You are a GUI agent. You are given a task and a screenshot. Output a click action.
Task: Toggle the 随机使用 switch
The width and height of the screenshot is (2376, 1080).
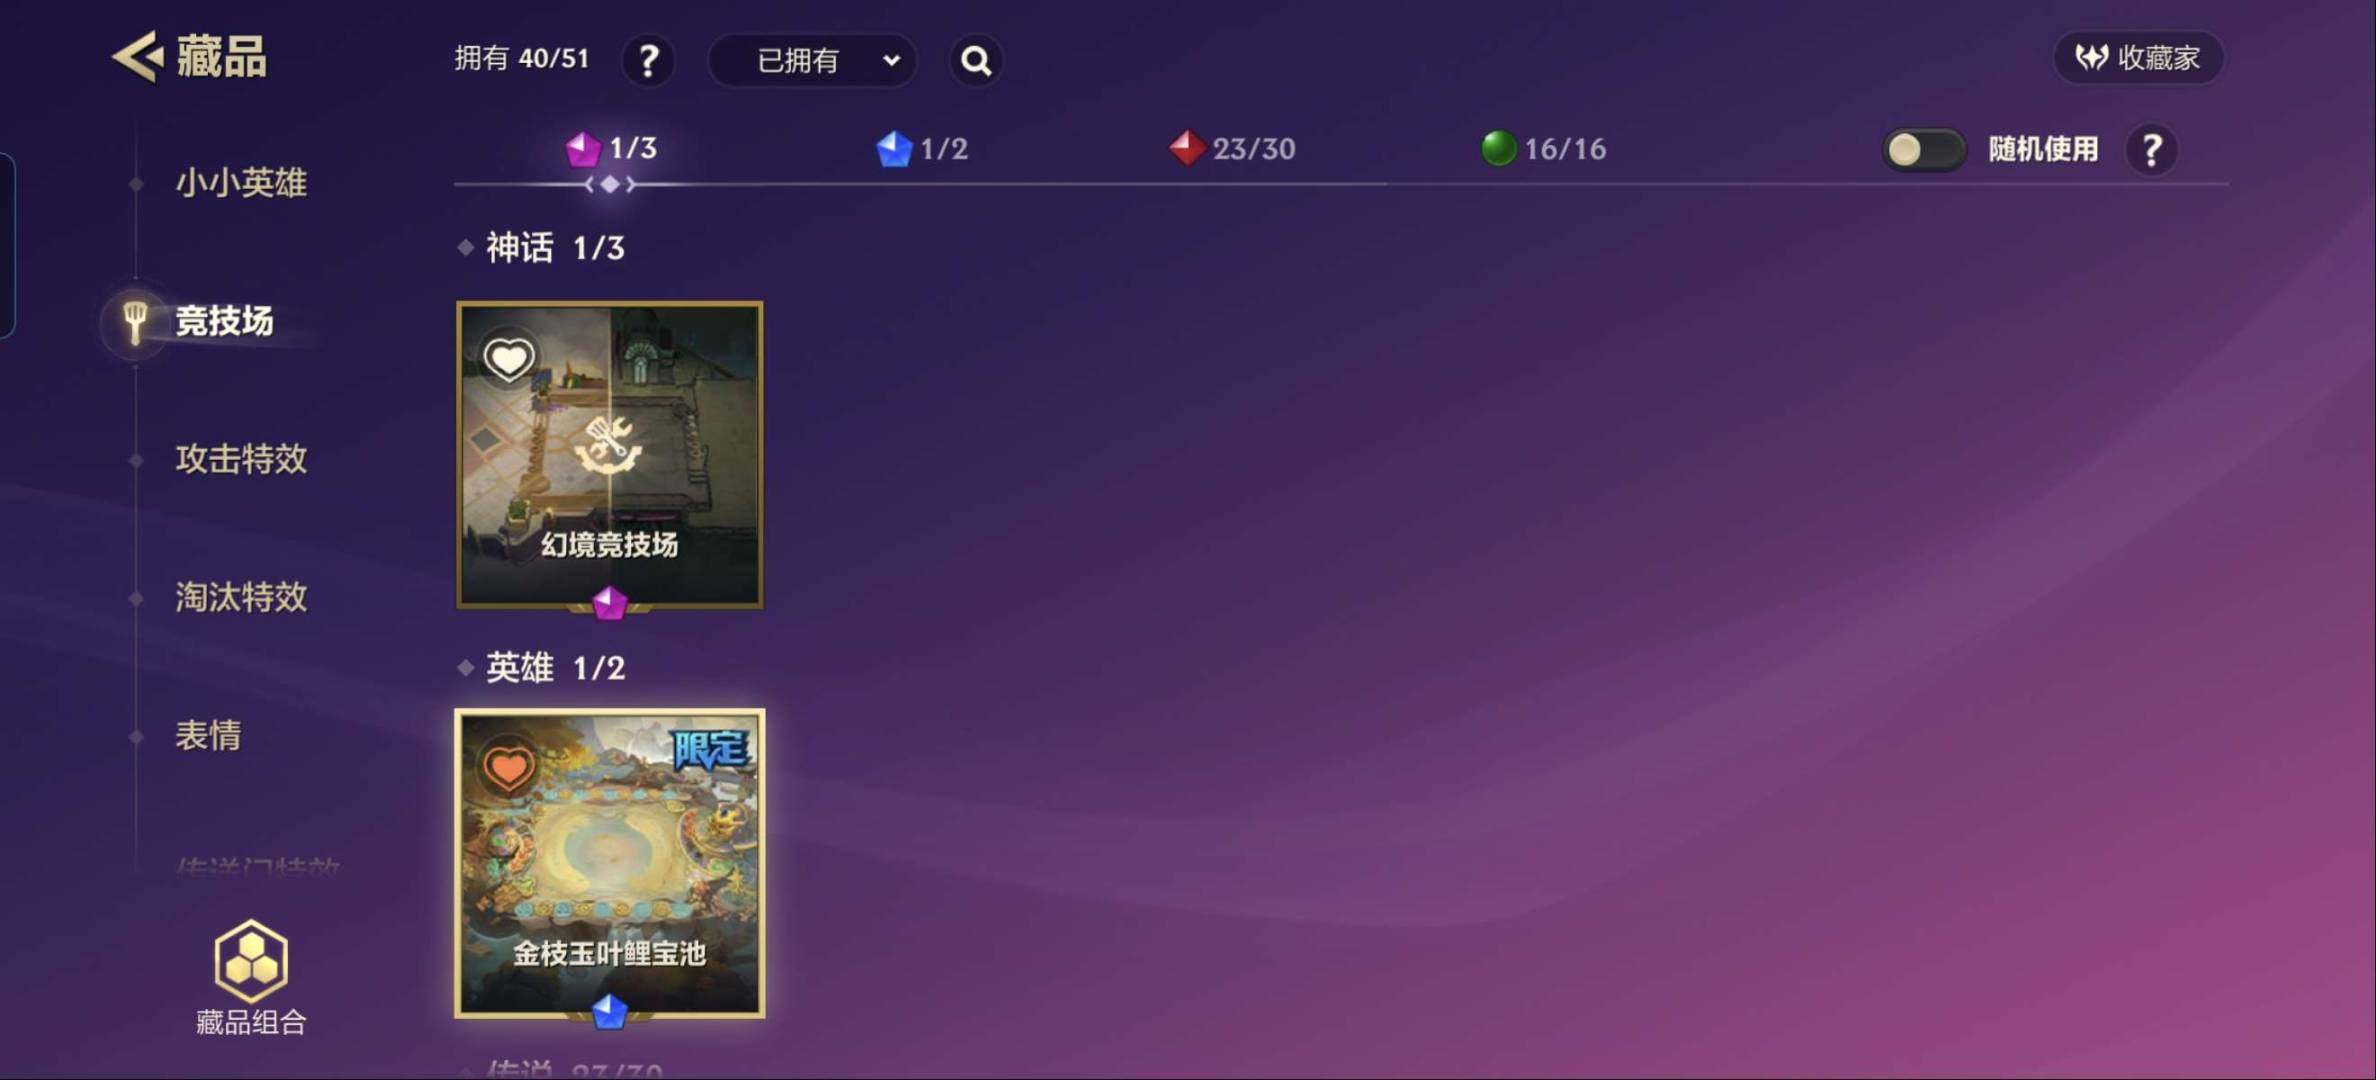pyautogui.click(x=1923, y=150)
